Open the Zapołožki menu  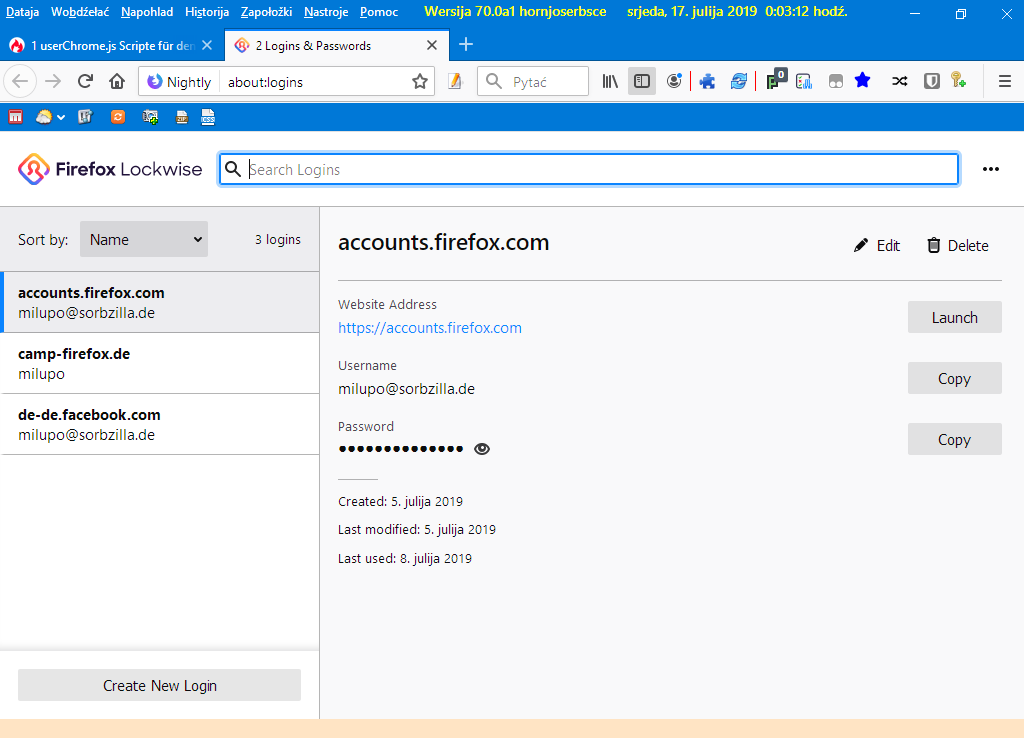(x=266, y=12)
